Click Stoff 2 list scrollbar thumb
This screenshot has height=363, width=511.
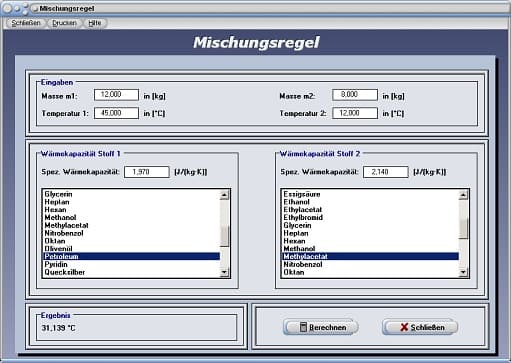463,228
